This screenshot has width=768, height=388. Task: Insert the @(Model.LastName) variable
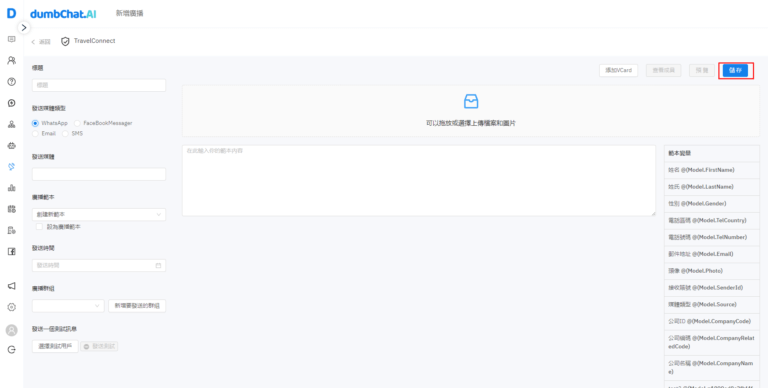712,187
